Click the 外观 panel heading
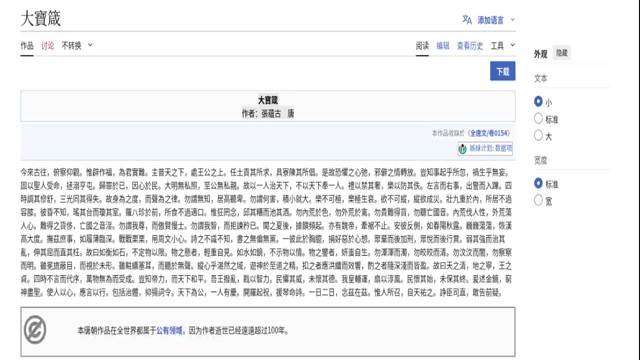Viewport: 640px width, 360px height. pos(540,54)
